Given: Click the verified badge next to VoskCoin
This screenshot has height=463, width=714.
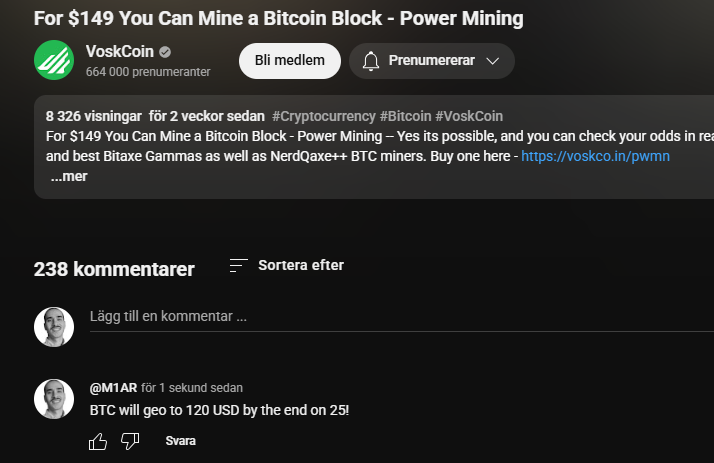Looking at the screenshot, I should pos(165,52).
